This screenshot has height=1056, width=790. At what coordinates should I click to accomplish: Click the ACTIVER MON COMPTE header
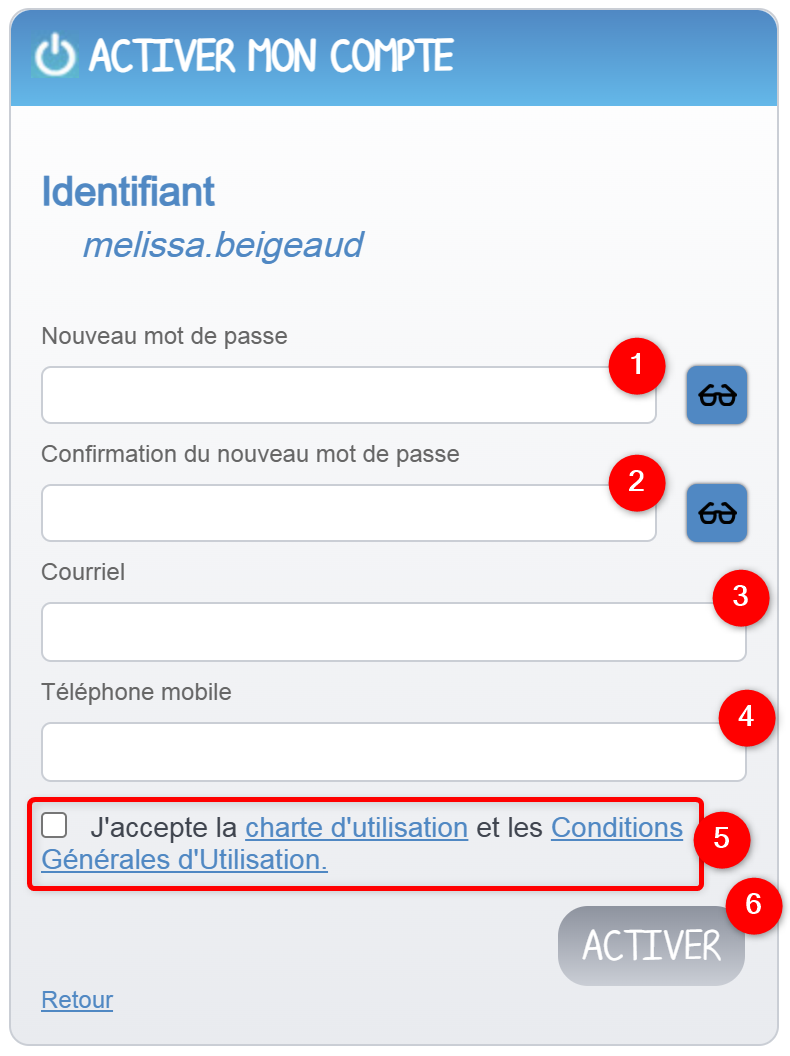pos(271,56)
